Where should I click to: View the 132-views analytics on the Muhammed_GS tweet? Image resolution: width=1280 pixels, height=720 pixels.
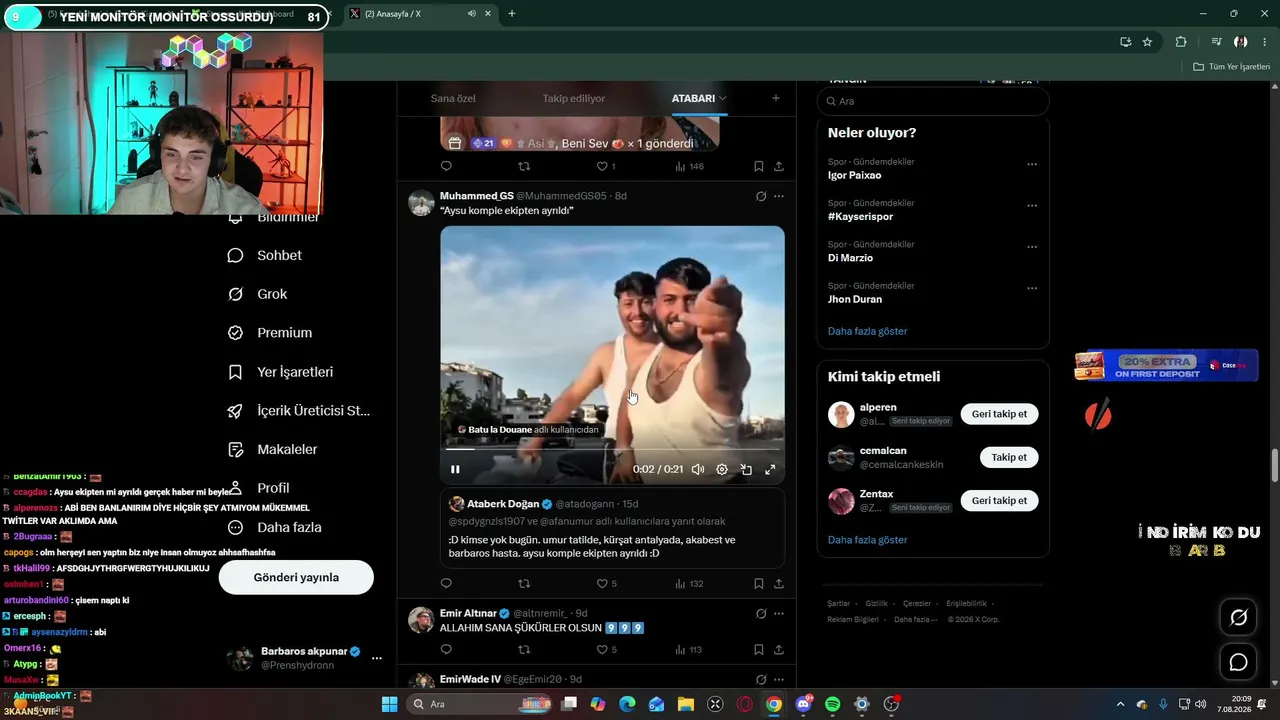point(689,584)
